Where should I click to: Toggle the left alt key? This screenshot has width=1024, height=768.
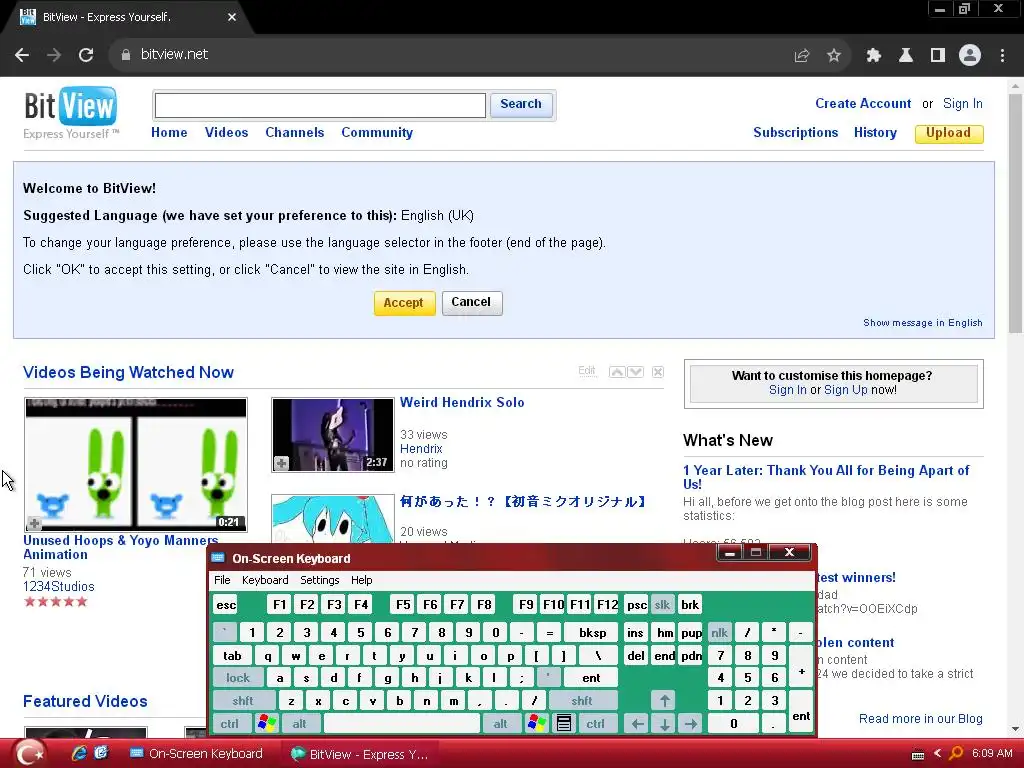pos(299,724)
